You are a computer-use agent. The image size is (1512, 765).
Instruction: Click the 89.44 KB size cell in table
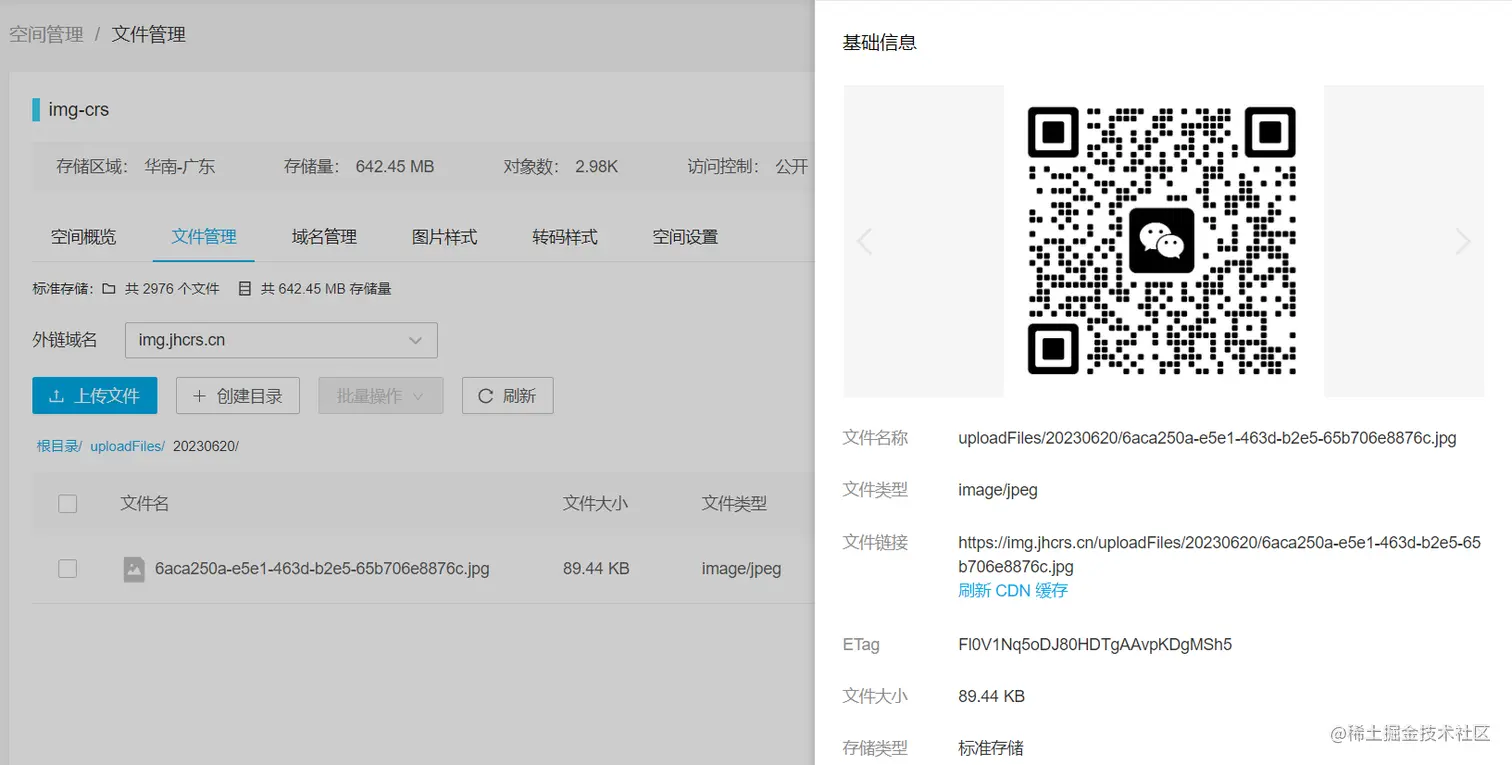(596, 569)
